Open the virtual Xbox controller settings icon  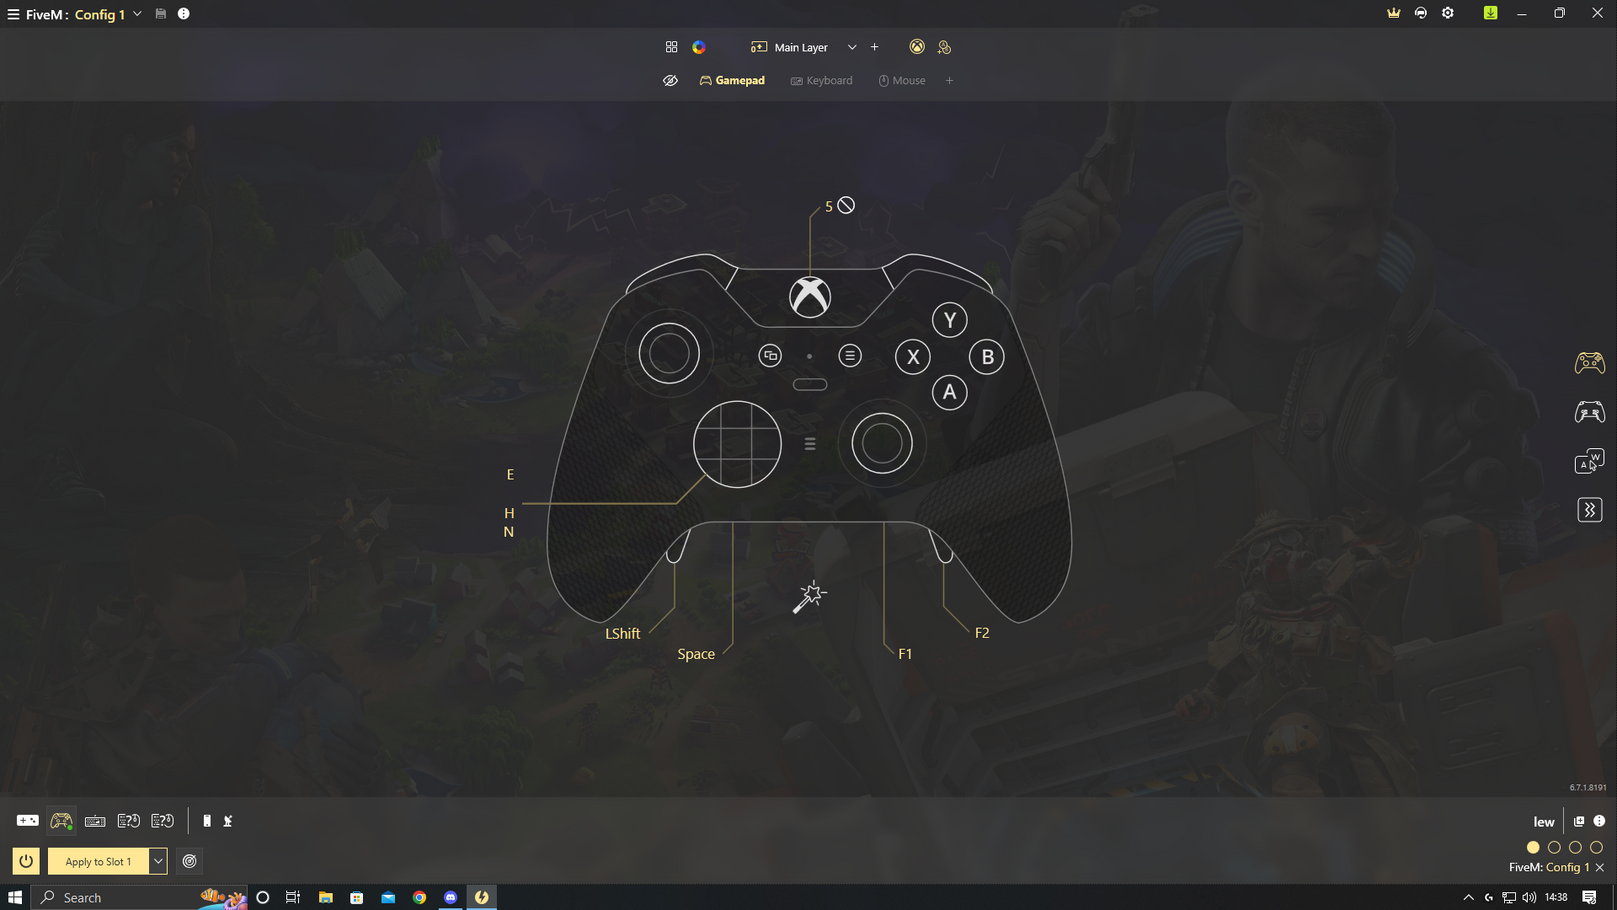tap(916, 47)
